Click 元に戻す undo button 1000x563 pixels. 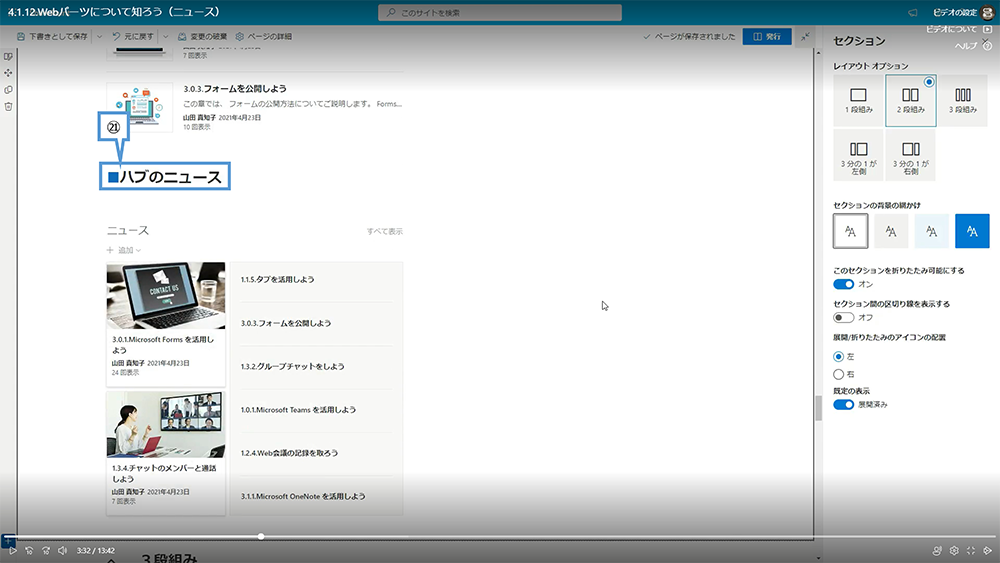click(x=133, y=36)
